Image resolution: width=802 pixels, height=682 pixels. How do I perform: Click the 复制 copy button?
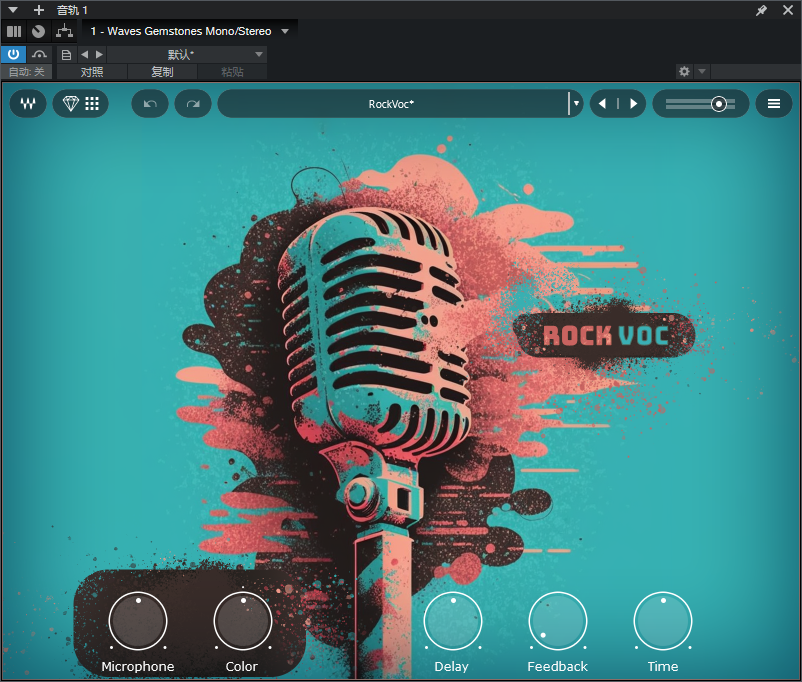[x=162, y=72]
